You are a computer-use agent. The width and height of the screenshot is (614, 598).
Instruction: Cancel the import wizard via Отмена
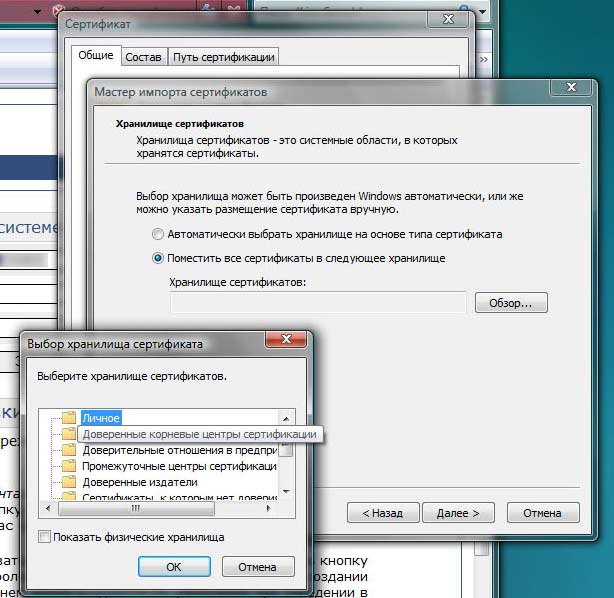pos(543,513)
